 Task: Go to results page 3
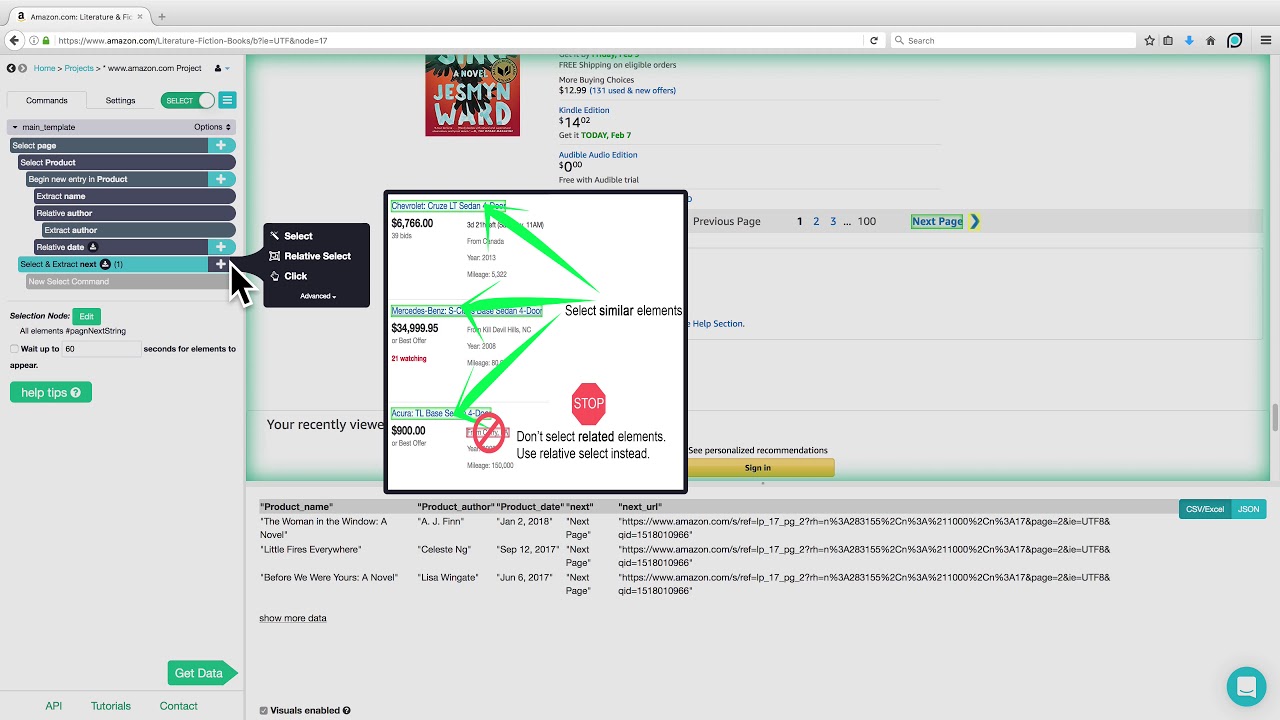point(833,221)
